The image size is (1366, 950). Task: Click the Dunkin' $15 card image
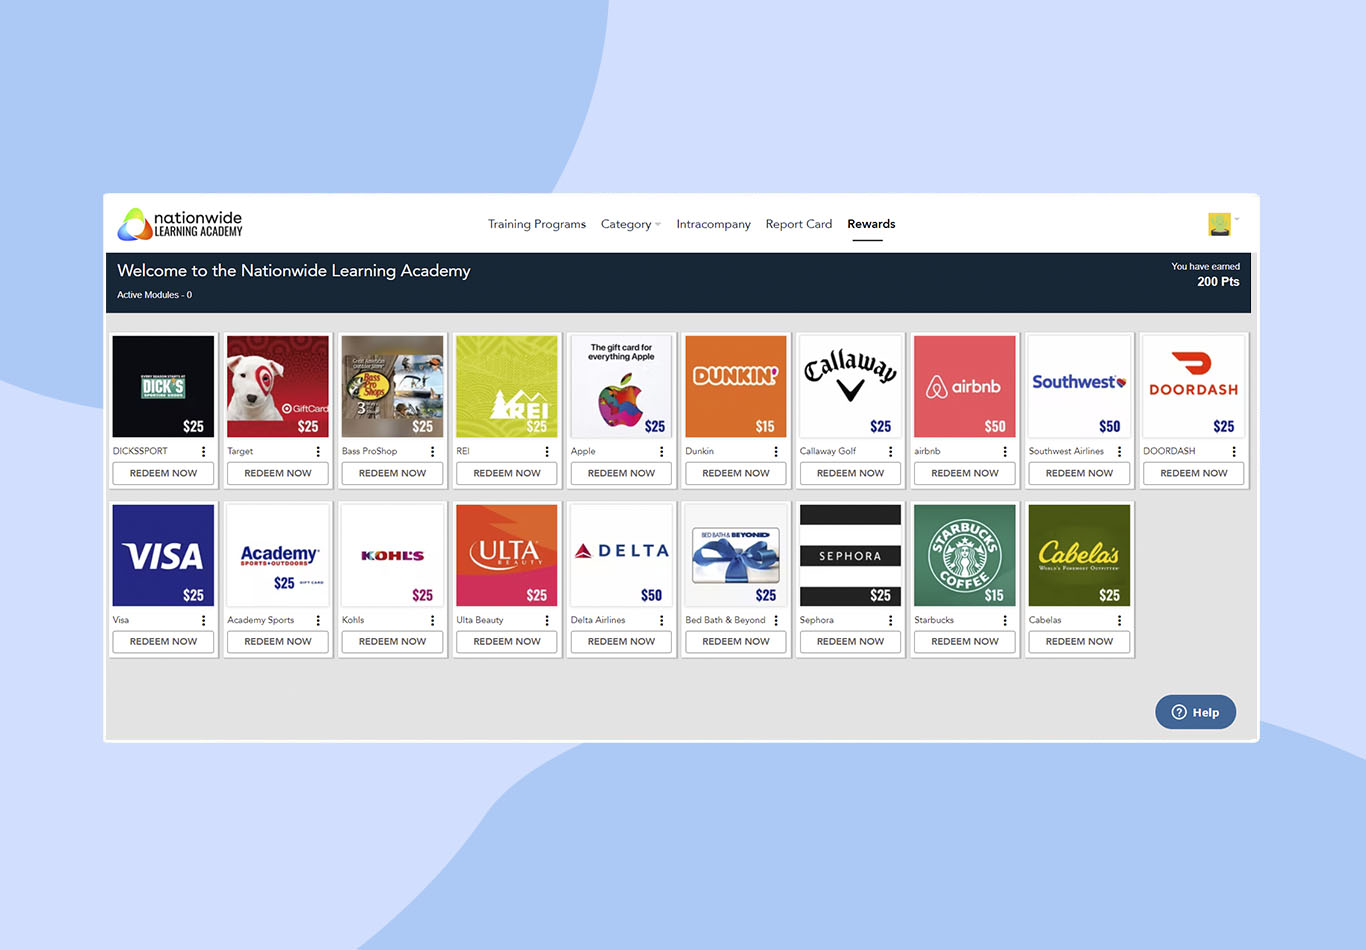pos(736,386)
